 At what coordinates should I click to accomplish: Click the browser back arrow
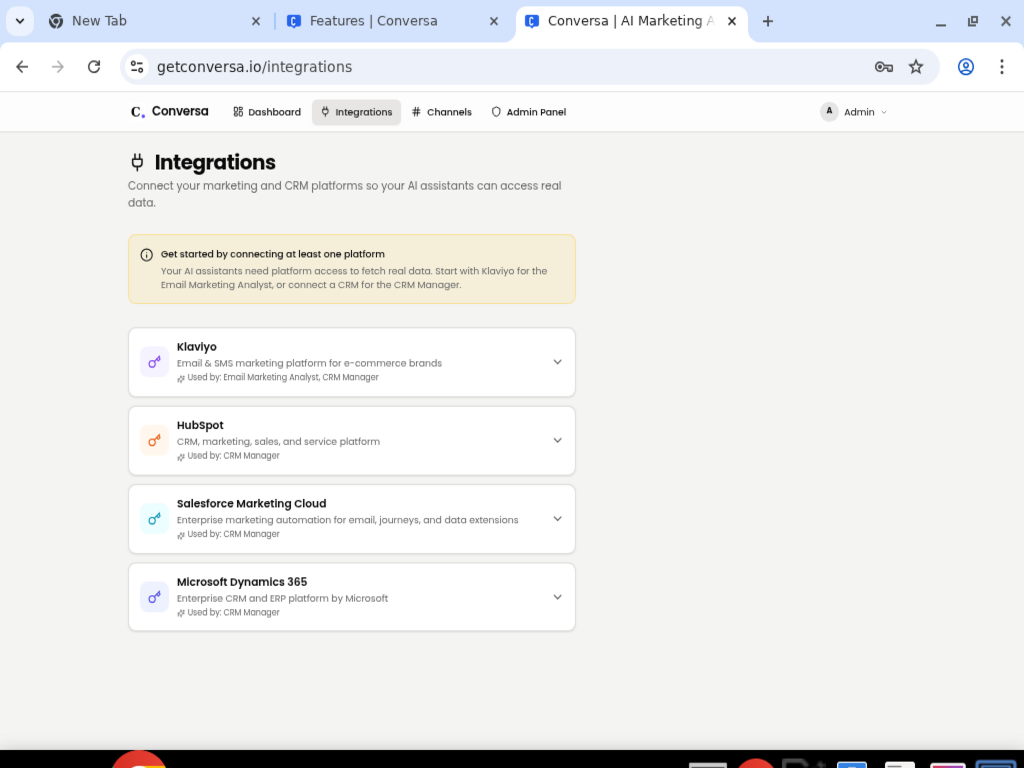(x=22, y=67)
